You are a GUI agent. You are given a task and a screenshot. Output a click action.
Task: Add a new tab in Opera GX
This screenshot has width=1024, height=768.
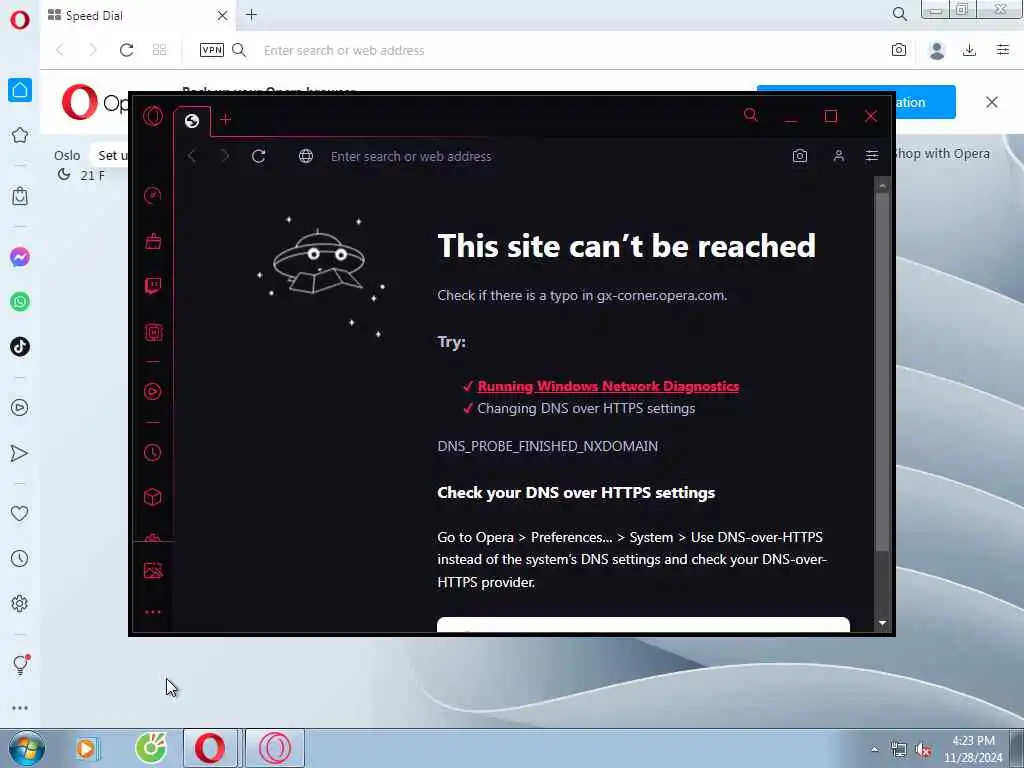[x=225, y=120]
